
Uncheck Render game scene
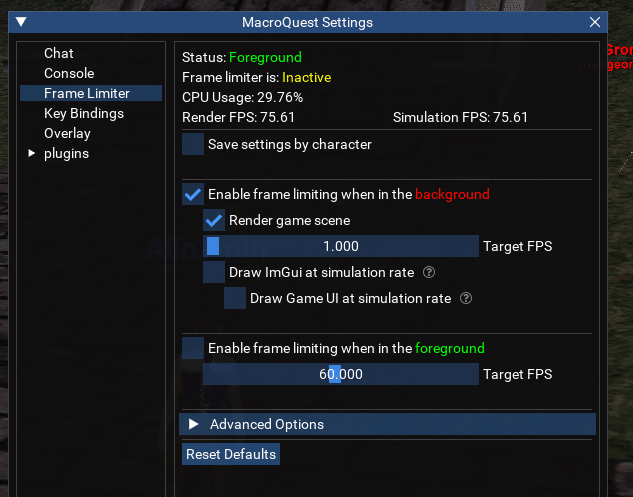[214, 220]
